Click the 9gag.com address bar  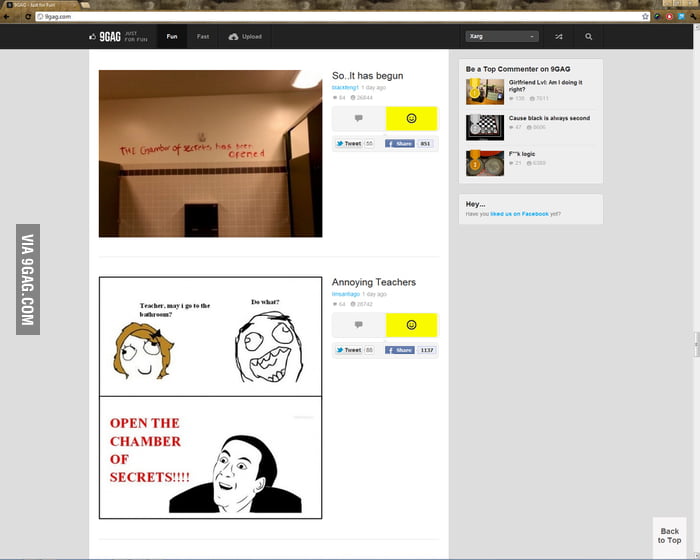pos(300,17)
